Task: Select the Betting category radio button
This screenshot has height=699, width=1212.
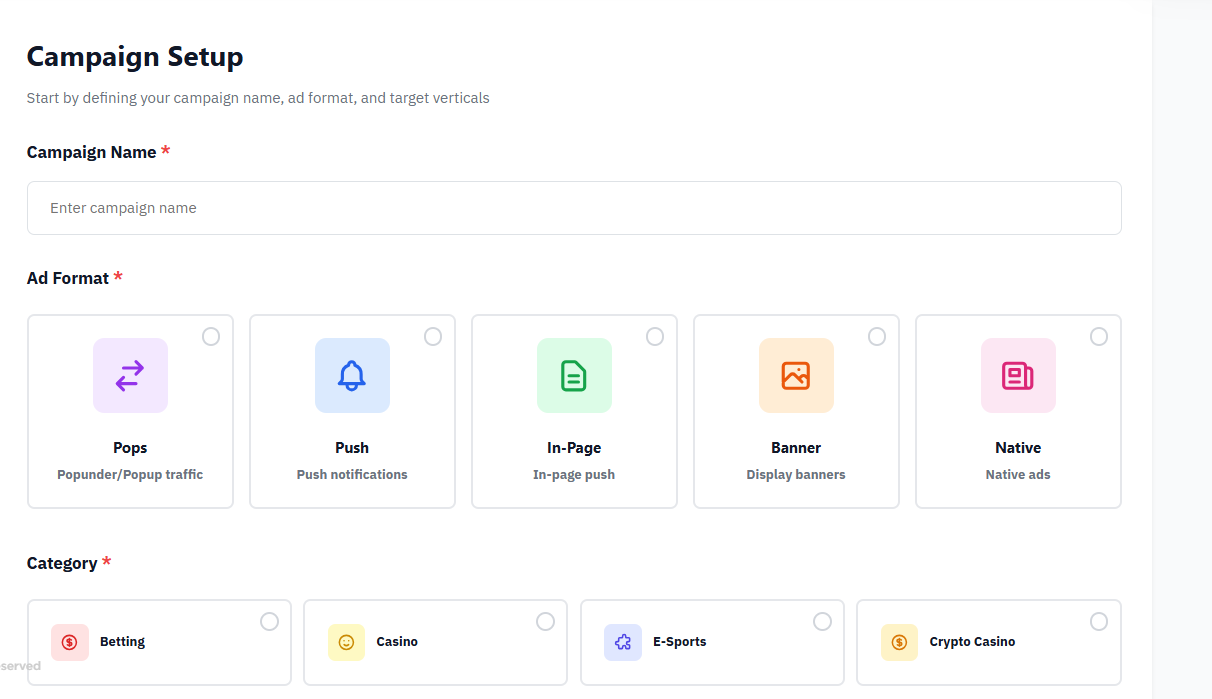Action: coord(269,622)
